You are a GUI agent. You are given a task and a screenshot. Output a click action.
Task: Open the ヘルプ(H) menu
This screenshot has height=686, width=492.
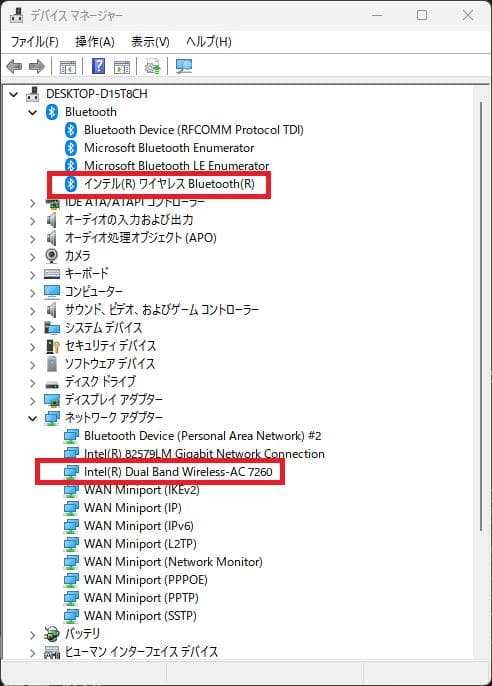click(x=209, y=42)
